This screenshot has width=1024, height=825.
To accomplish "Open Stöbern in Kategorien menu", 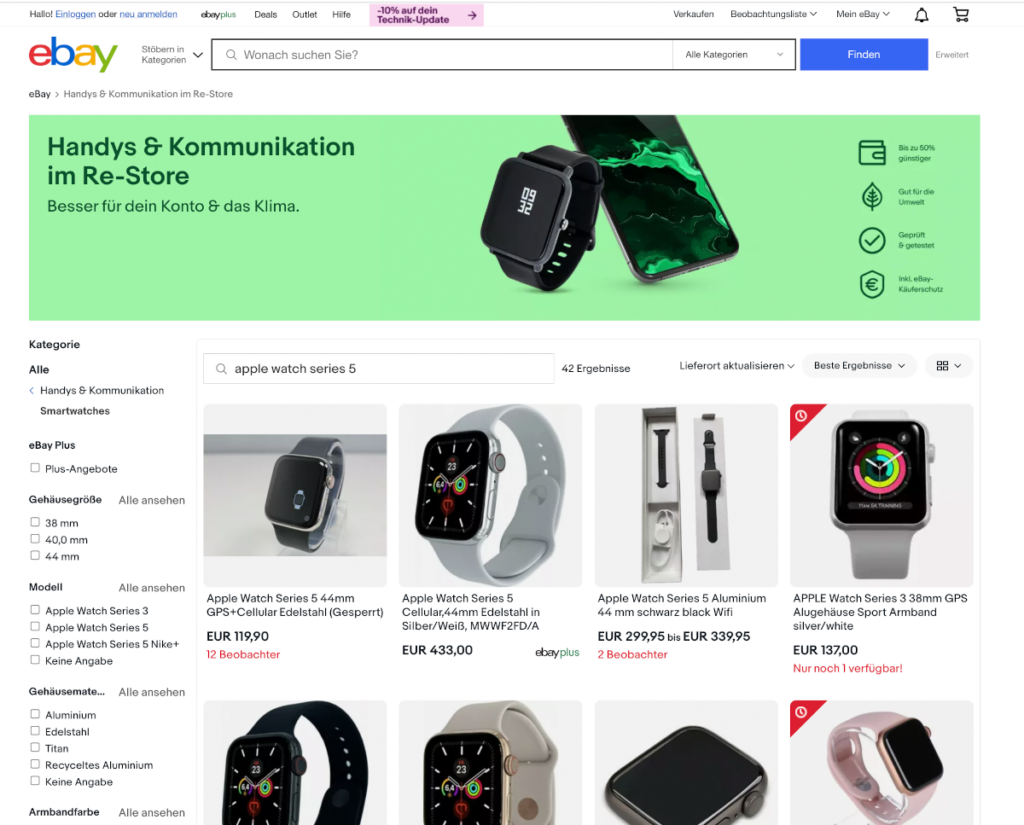I will [x=172, y=55].
